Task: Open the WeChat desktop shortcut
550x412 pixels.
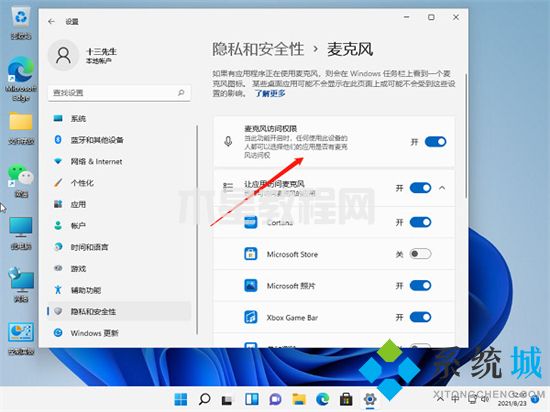Action: [21, 181]
